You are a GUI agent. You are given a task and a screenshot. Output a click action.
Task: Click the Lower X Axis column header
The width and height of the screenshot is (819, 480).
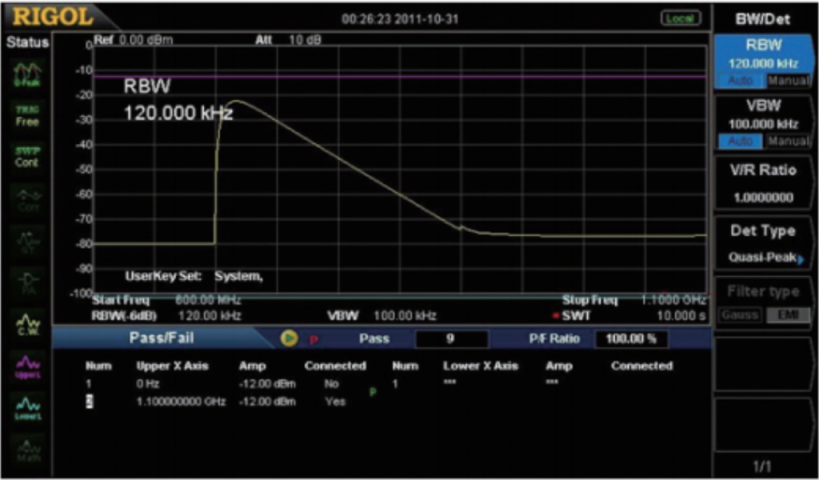point(481,366)
